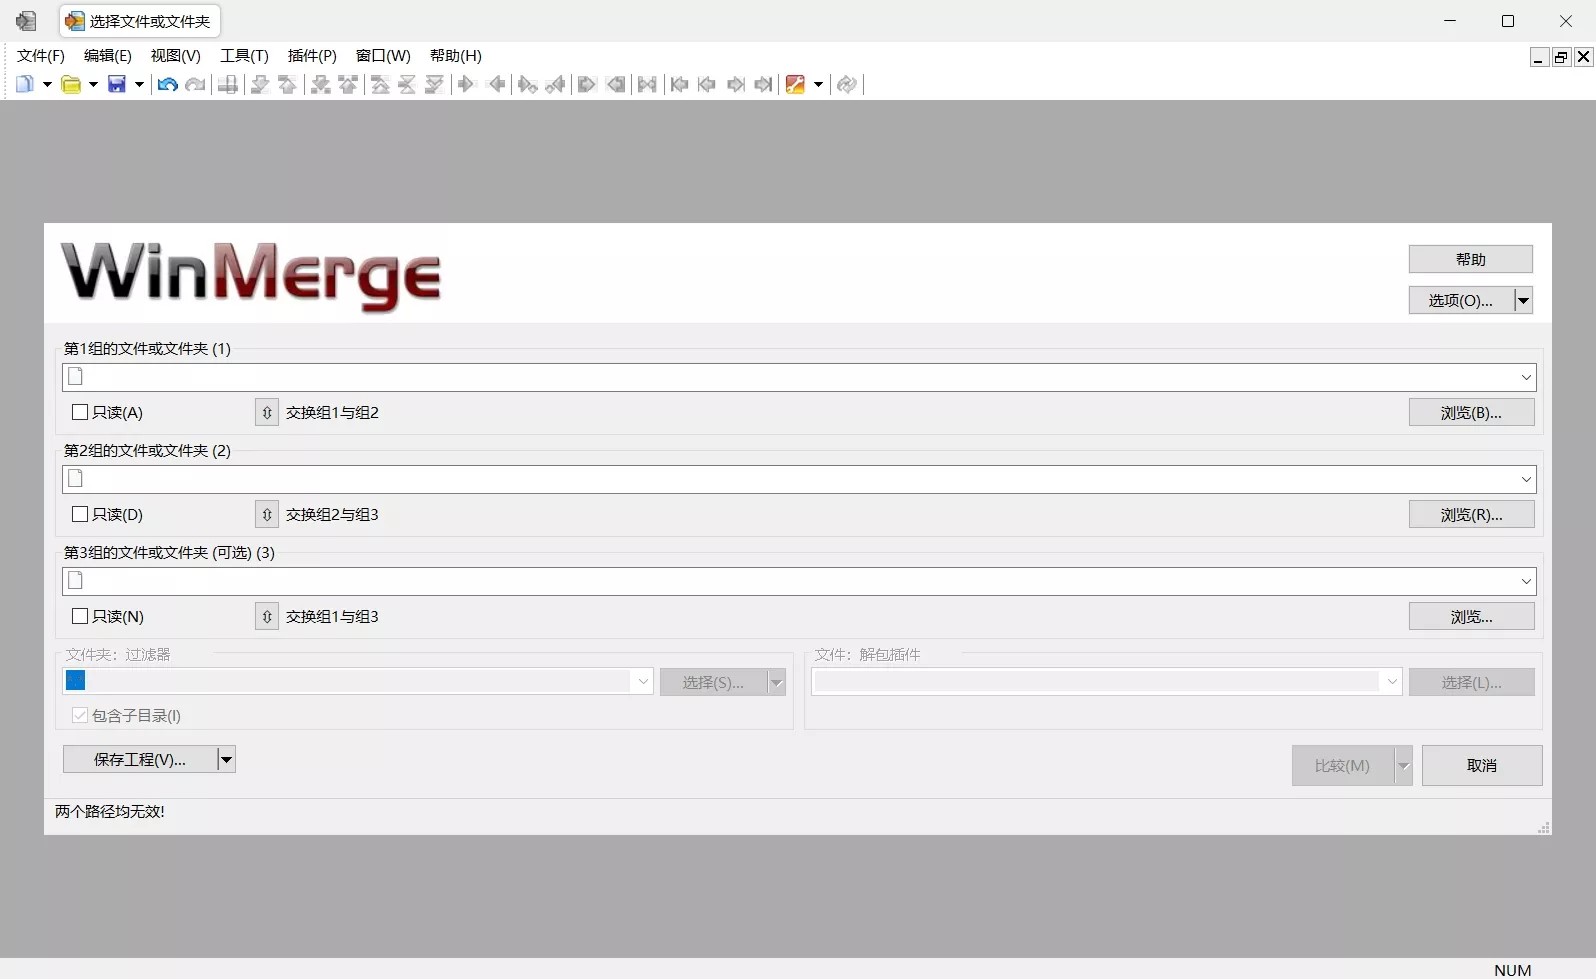The height and width of the screenshot is (979, 1596).
Task: Open dropdown arrow next to Open folder icon
Action: click(92, 84)
